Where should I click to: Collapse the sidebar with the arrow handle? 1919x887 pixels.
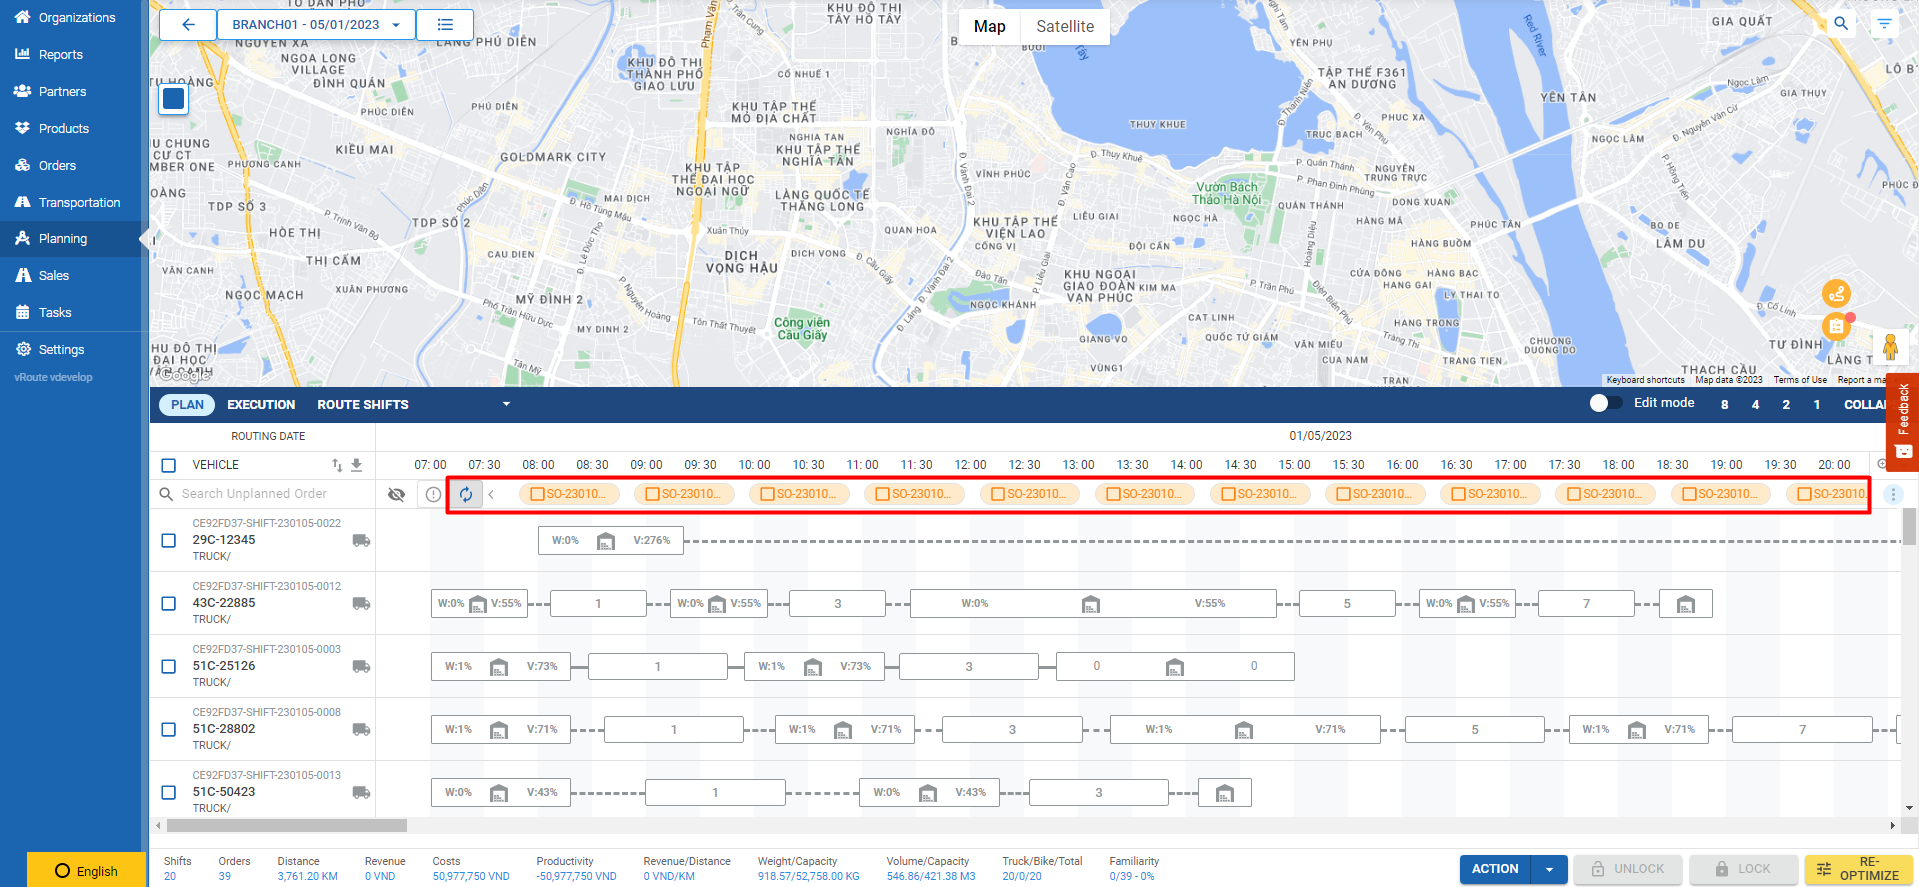click(143, 238)
